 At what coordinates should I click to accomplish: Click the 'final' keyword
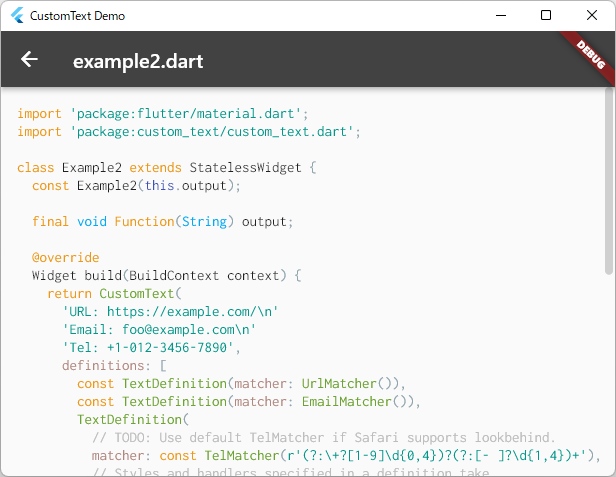[x=51, y=222]
